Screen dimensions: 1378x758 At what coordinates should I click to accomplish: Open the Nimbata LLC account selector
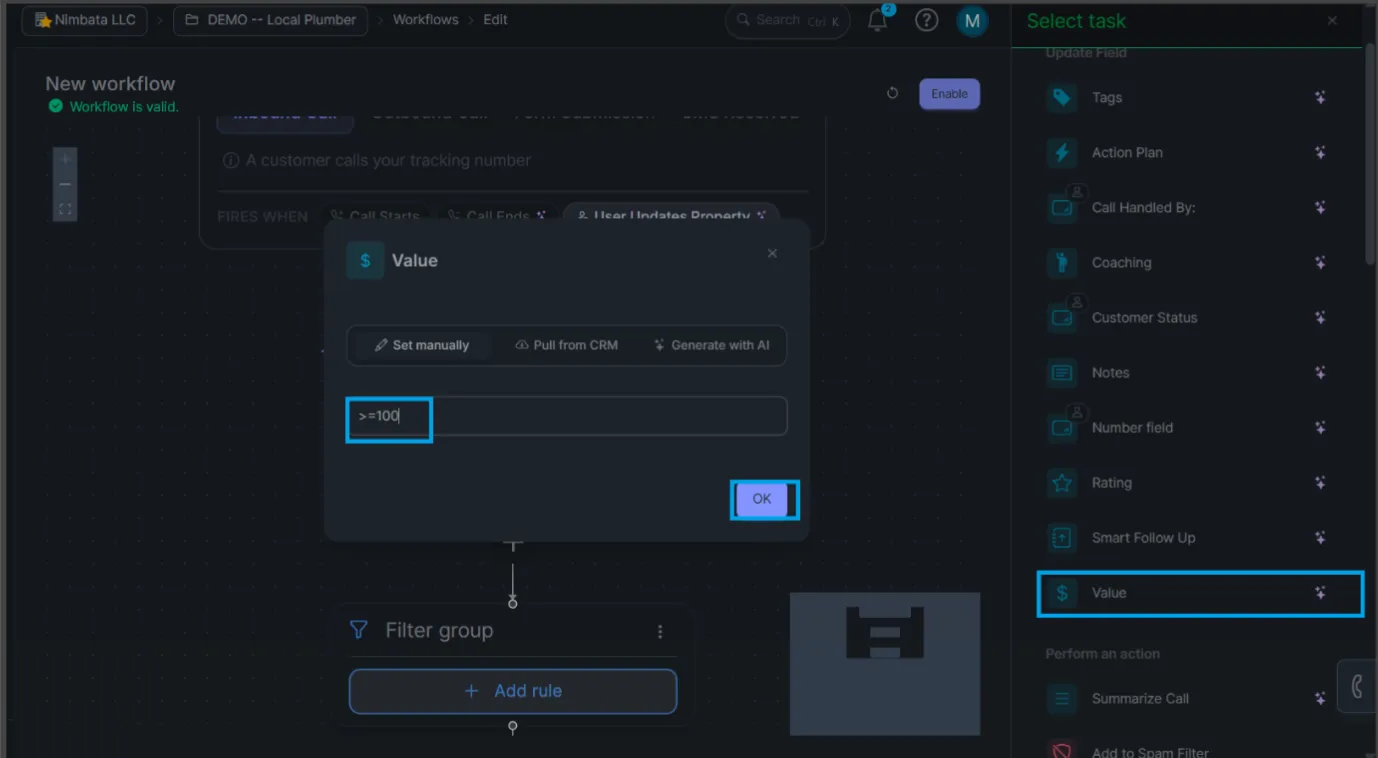coord(84,20)
